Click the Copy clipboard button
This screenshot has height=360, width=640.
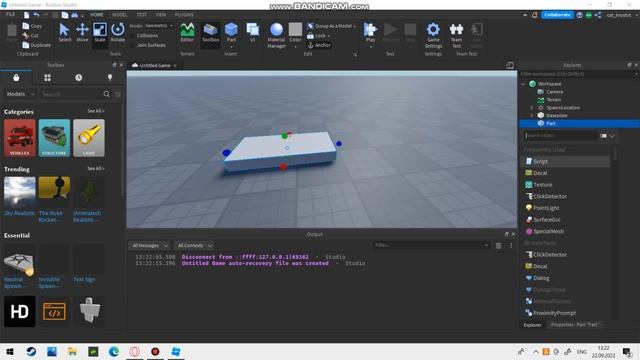click(x=32, y=26)
